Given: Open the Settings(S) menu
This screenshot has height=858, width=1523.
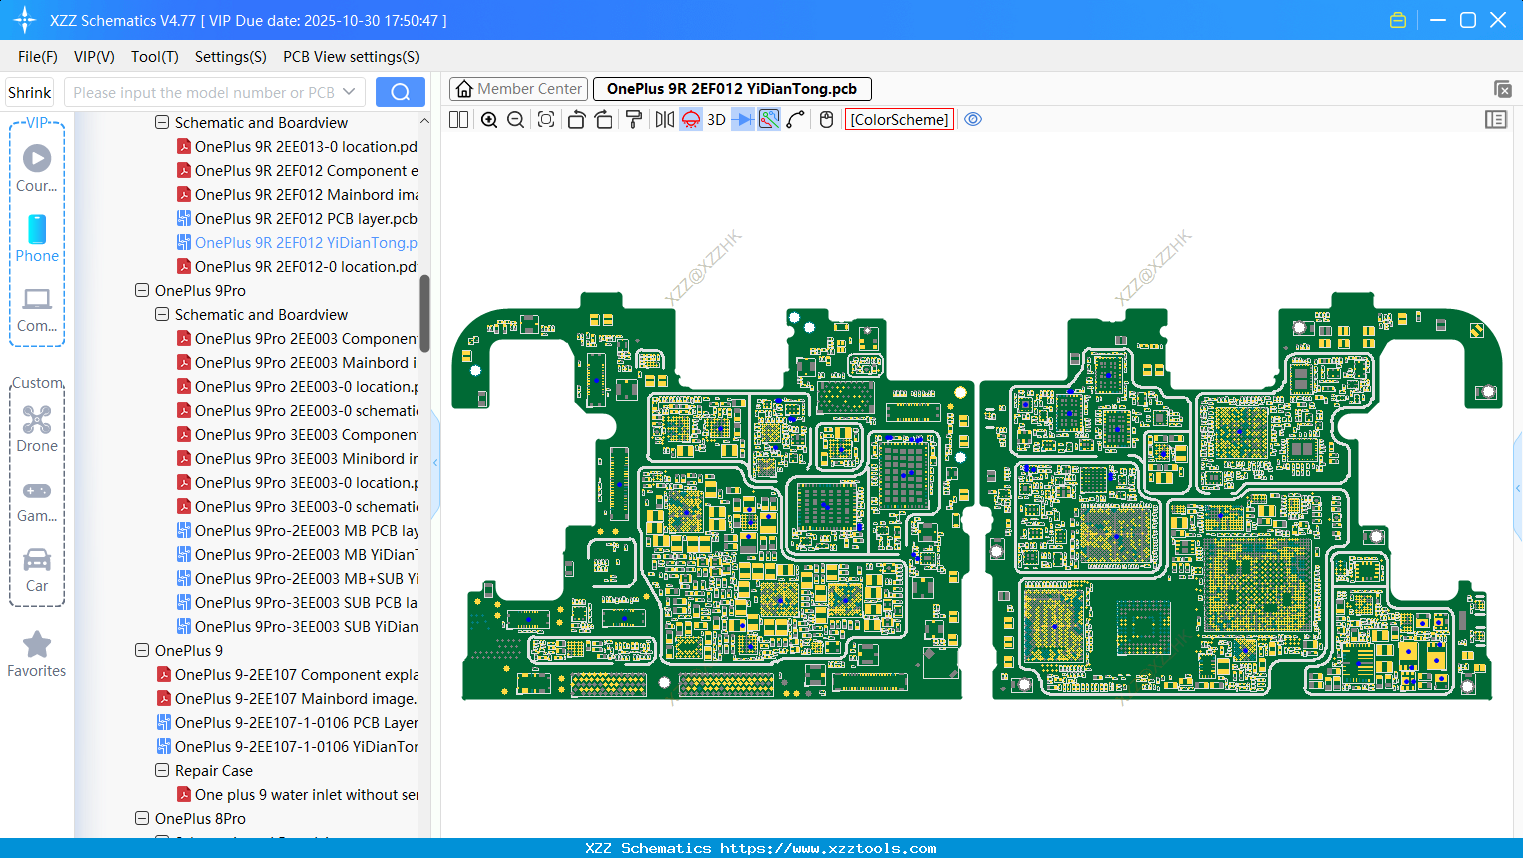Looking at the screenshot, I should coord(230,57).
